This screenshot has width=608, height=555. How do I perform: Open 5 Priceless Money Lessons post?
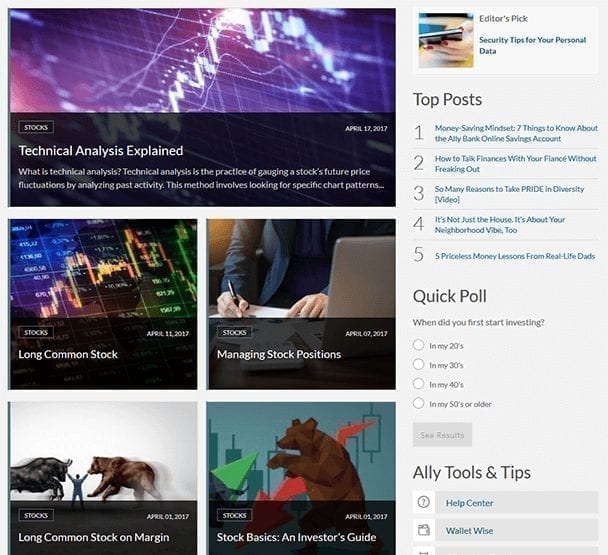(x=515, y=256)
